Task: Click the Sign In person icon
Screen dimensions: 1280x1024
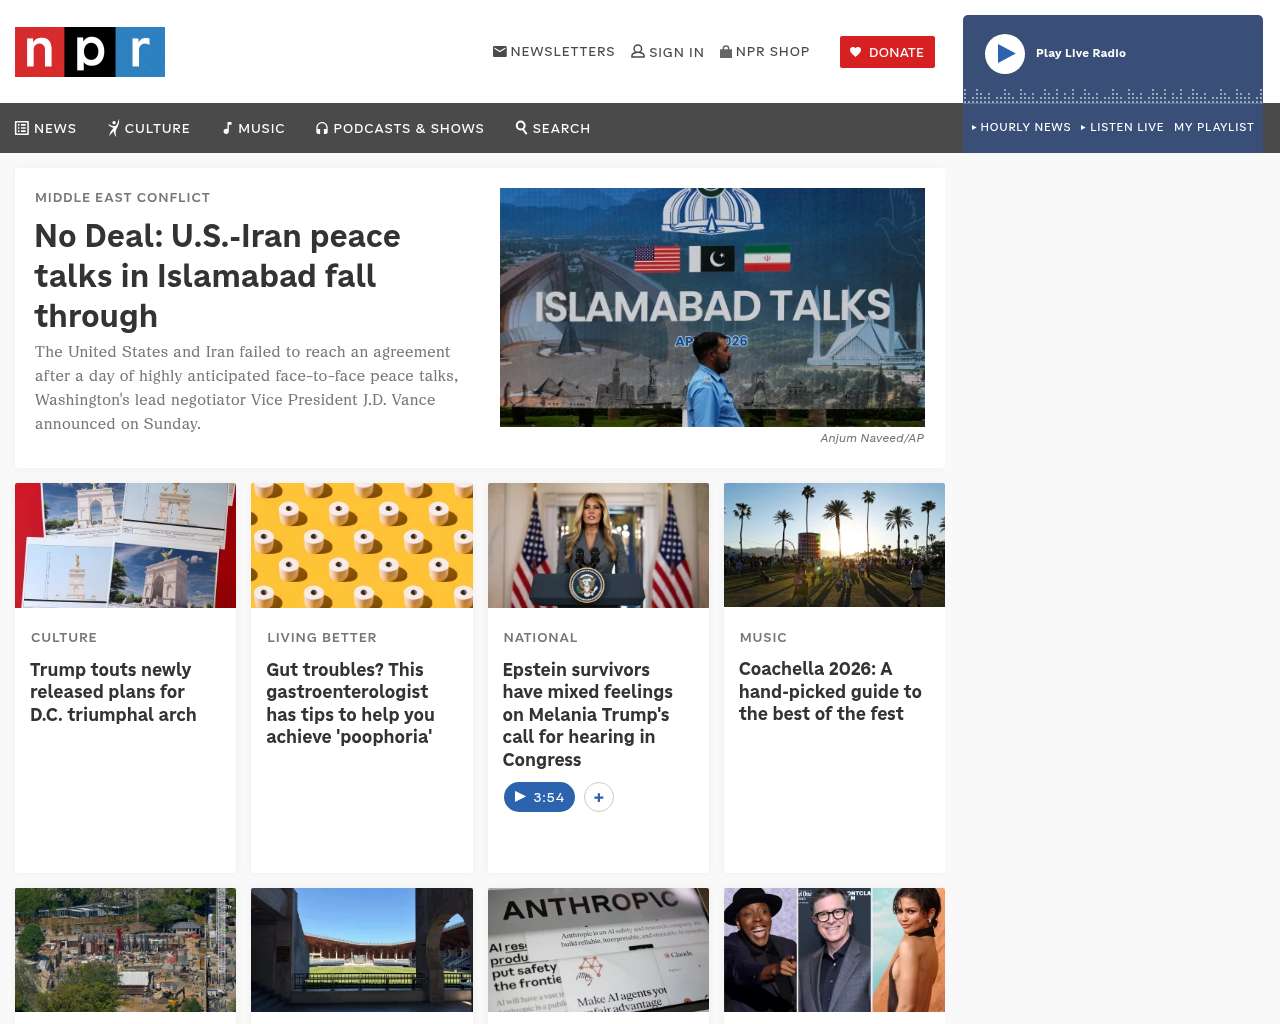Action: (x=637, y=51)
